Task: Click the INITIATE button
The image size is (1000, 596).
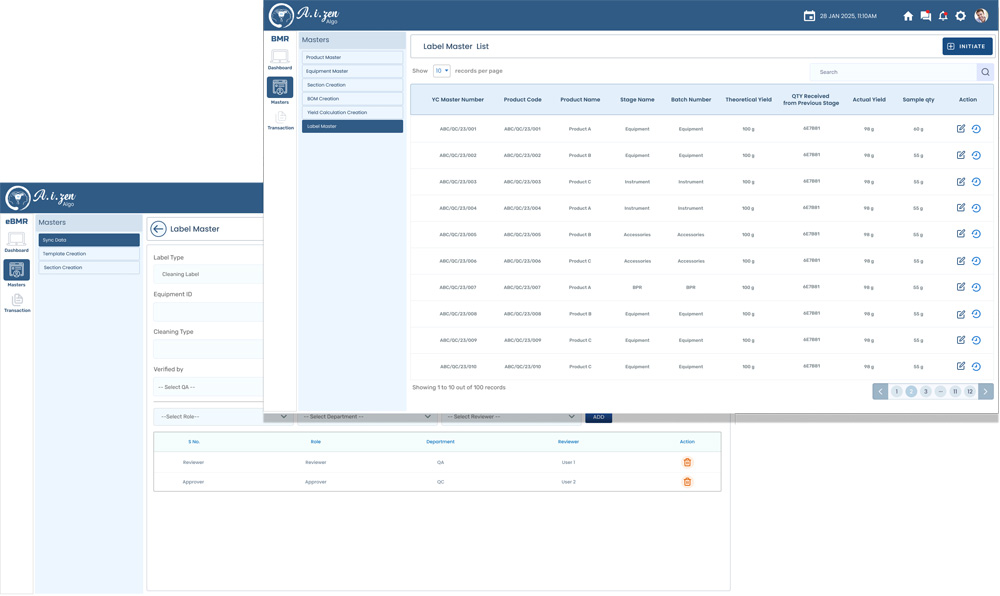Action: 967,47
